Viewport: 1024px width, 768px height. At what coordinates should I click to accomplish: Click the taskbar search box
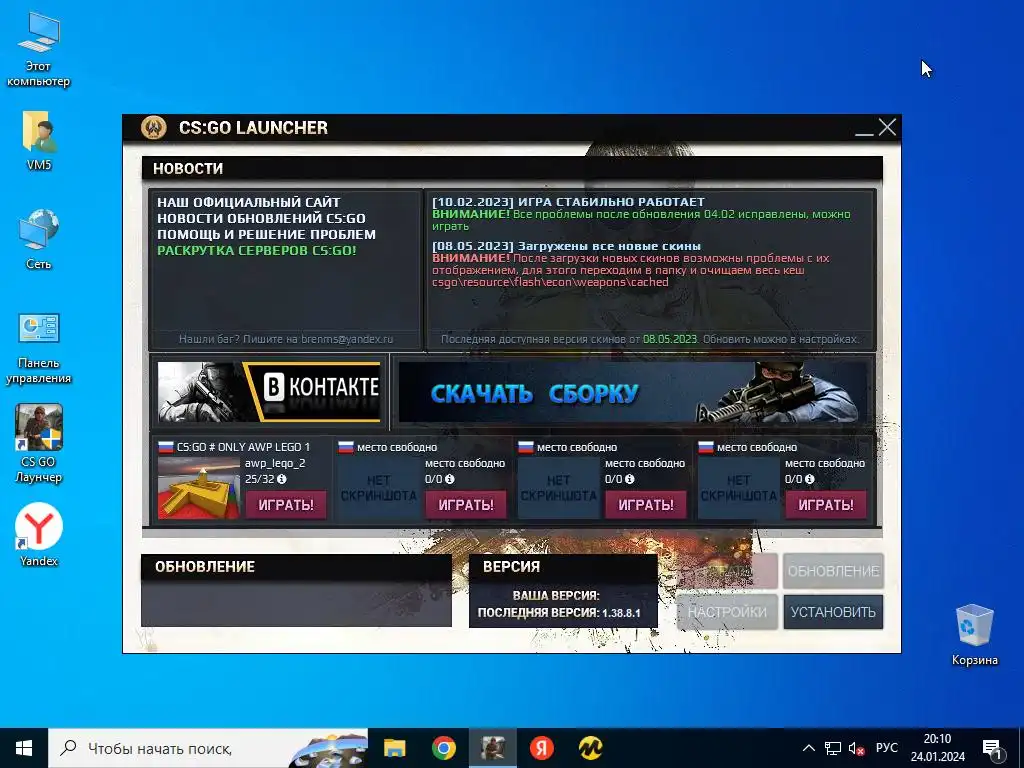(208, 748)
